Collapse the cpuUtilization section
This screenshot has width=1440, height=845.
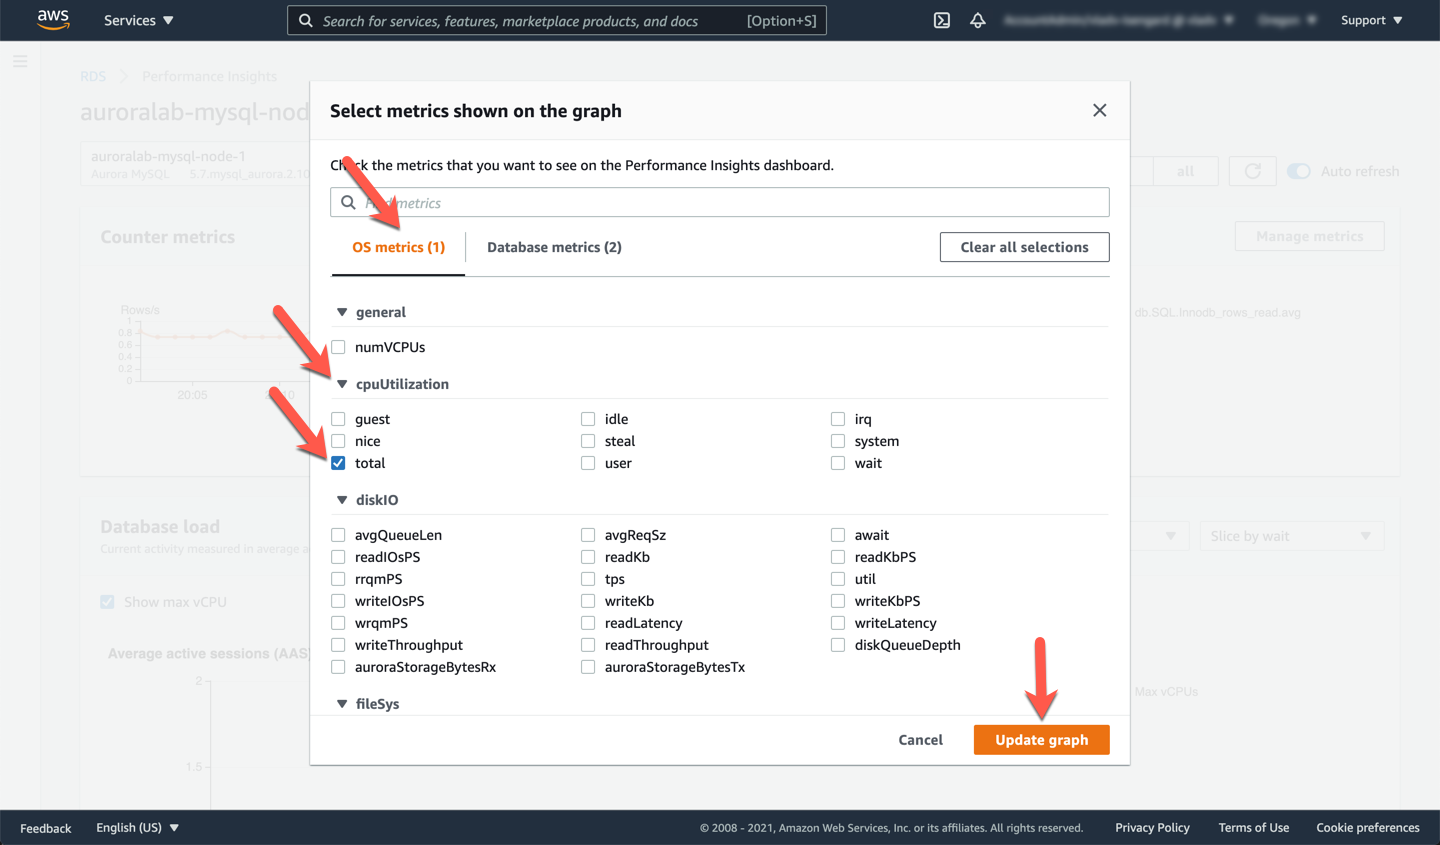tap(342, 384)
